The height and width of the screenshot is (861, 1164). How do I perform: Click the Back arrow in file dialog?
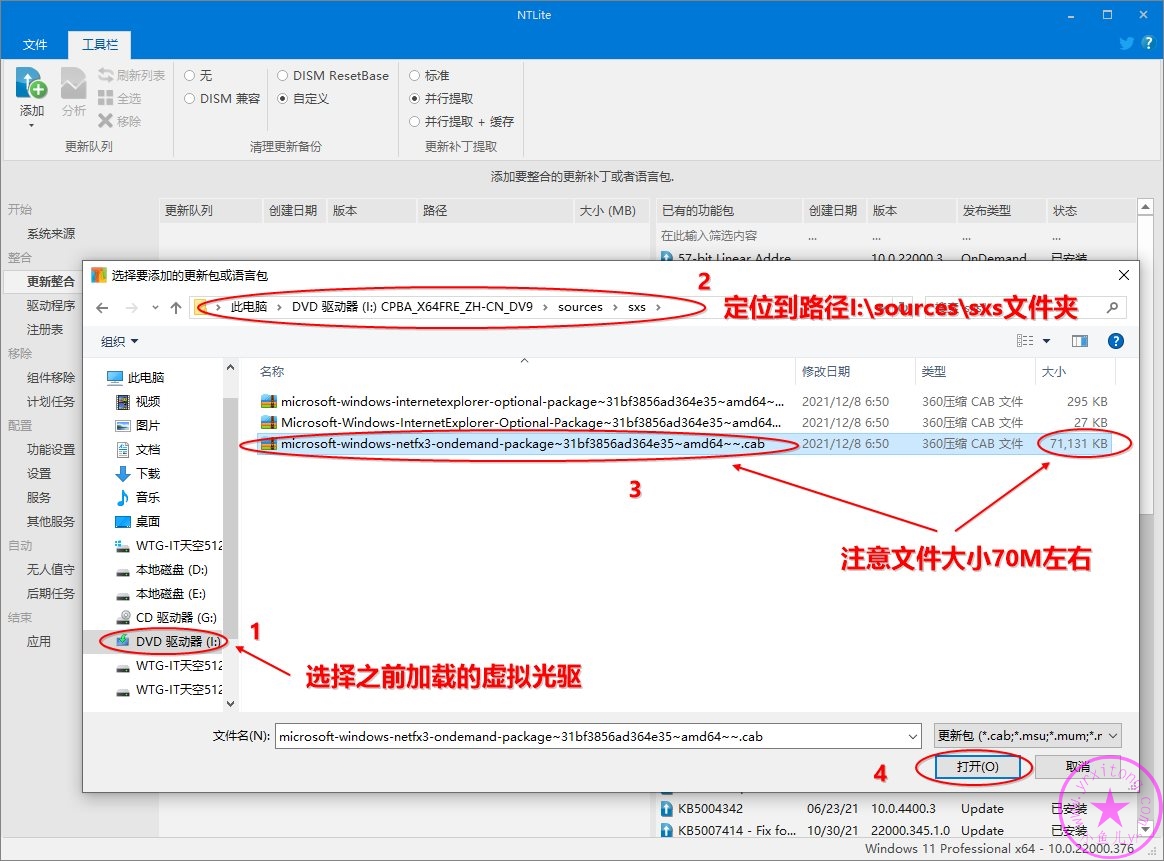102,307
